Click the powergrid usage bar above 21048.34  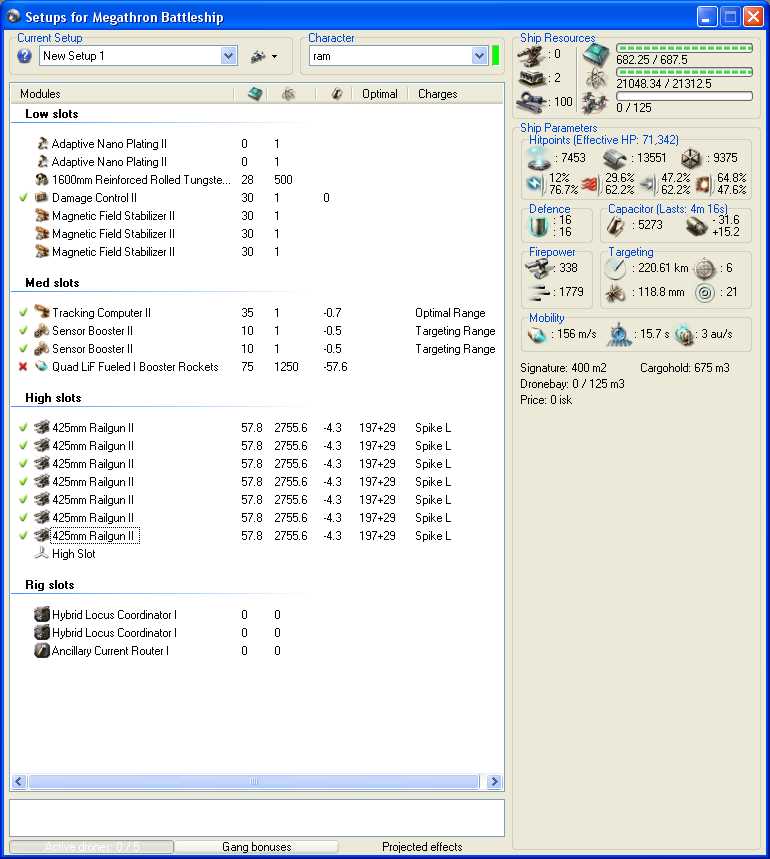click(684, 72)
